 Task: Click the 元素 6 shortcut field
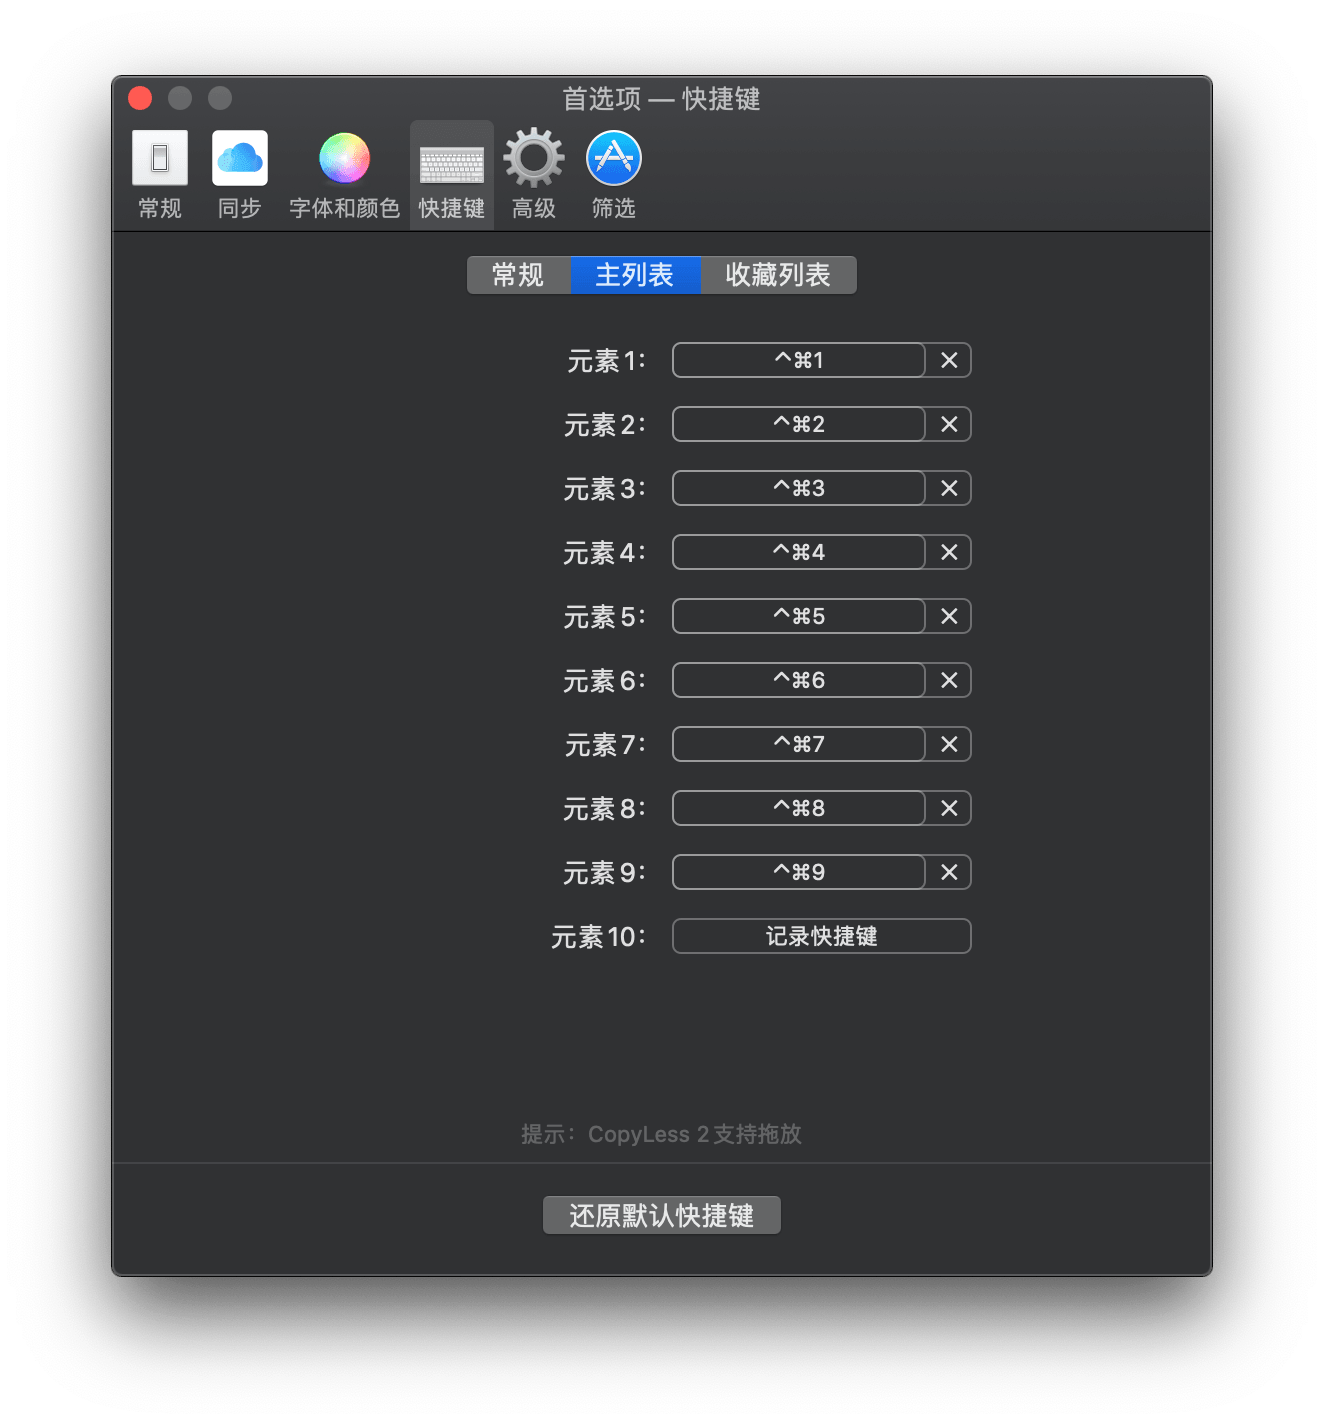coord(798,680)
